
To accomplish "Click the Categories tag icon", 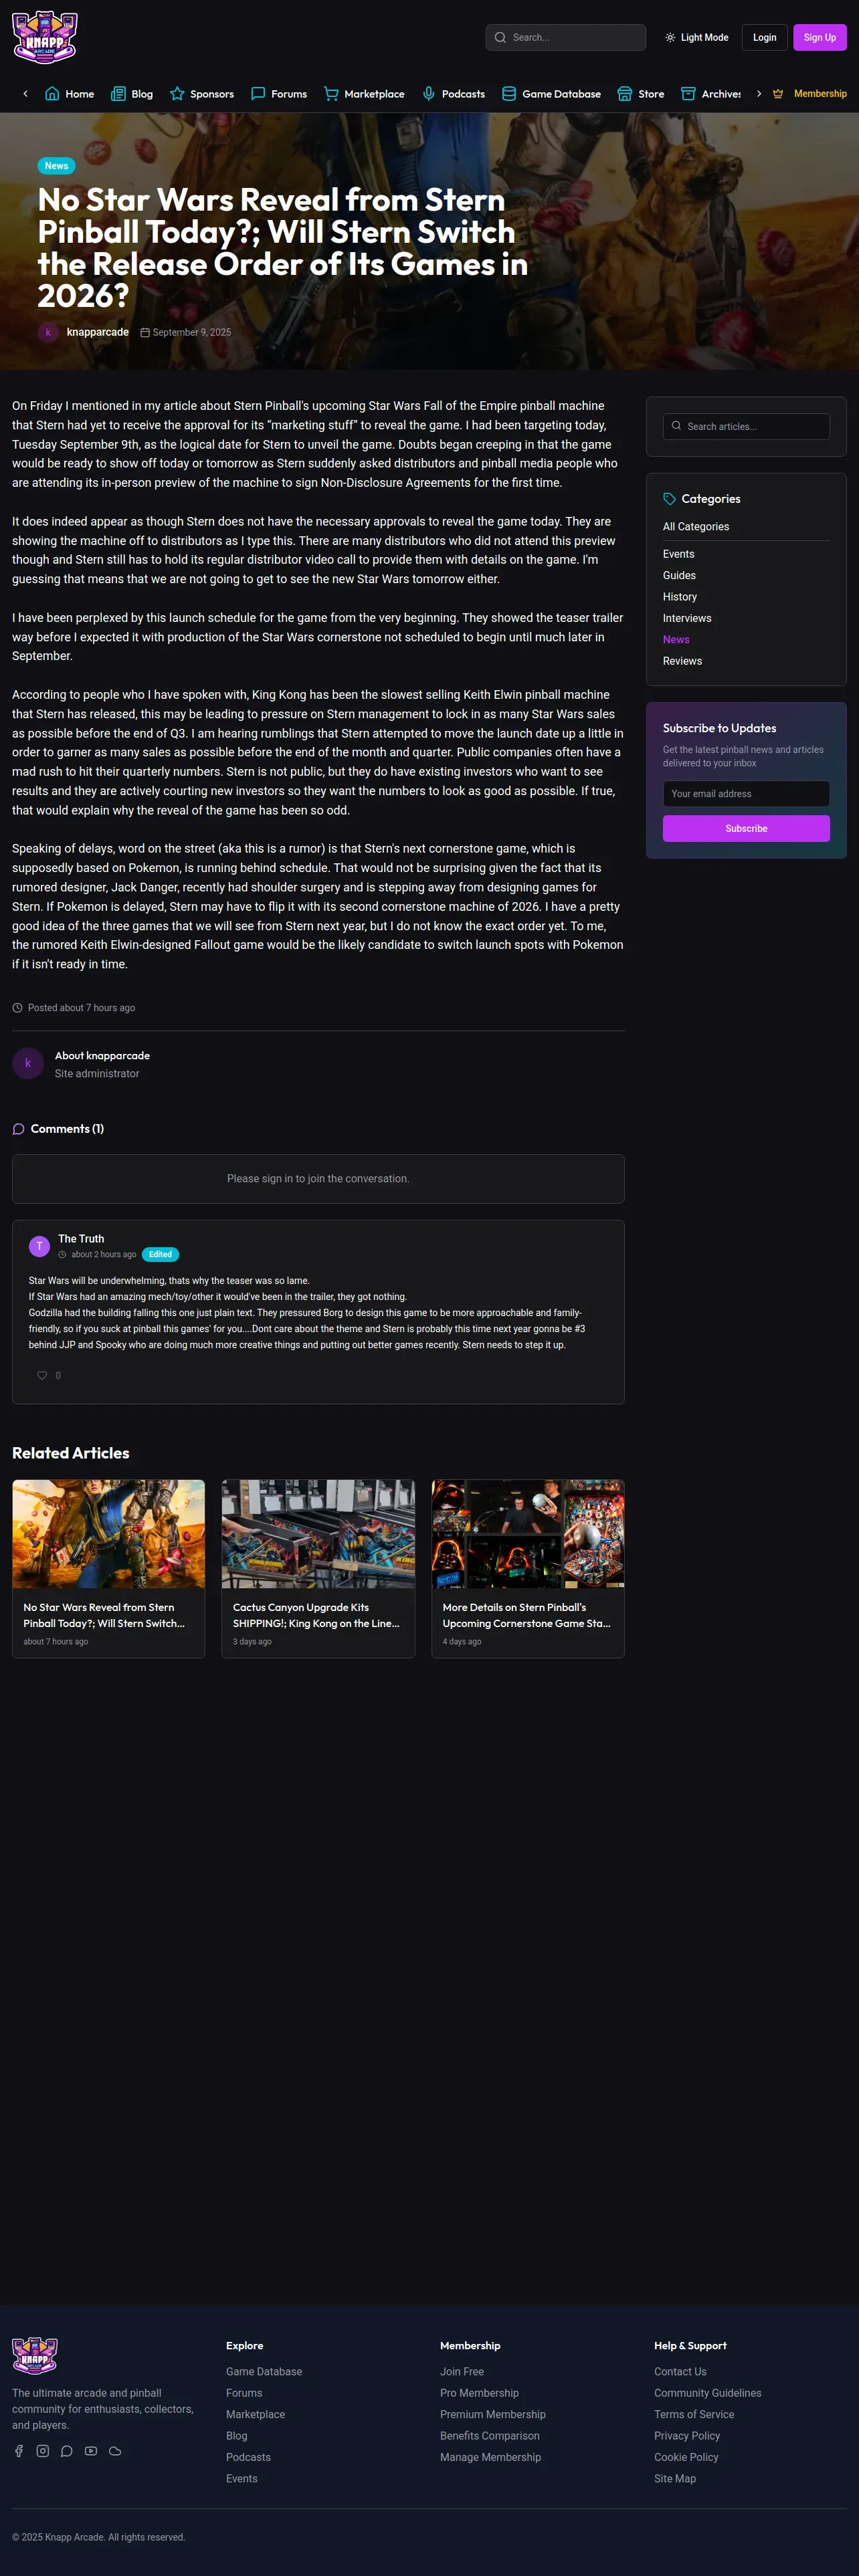I will click(x=669, y=499).
